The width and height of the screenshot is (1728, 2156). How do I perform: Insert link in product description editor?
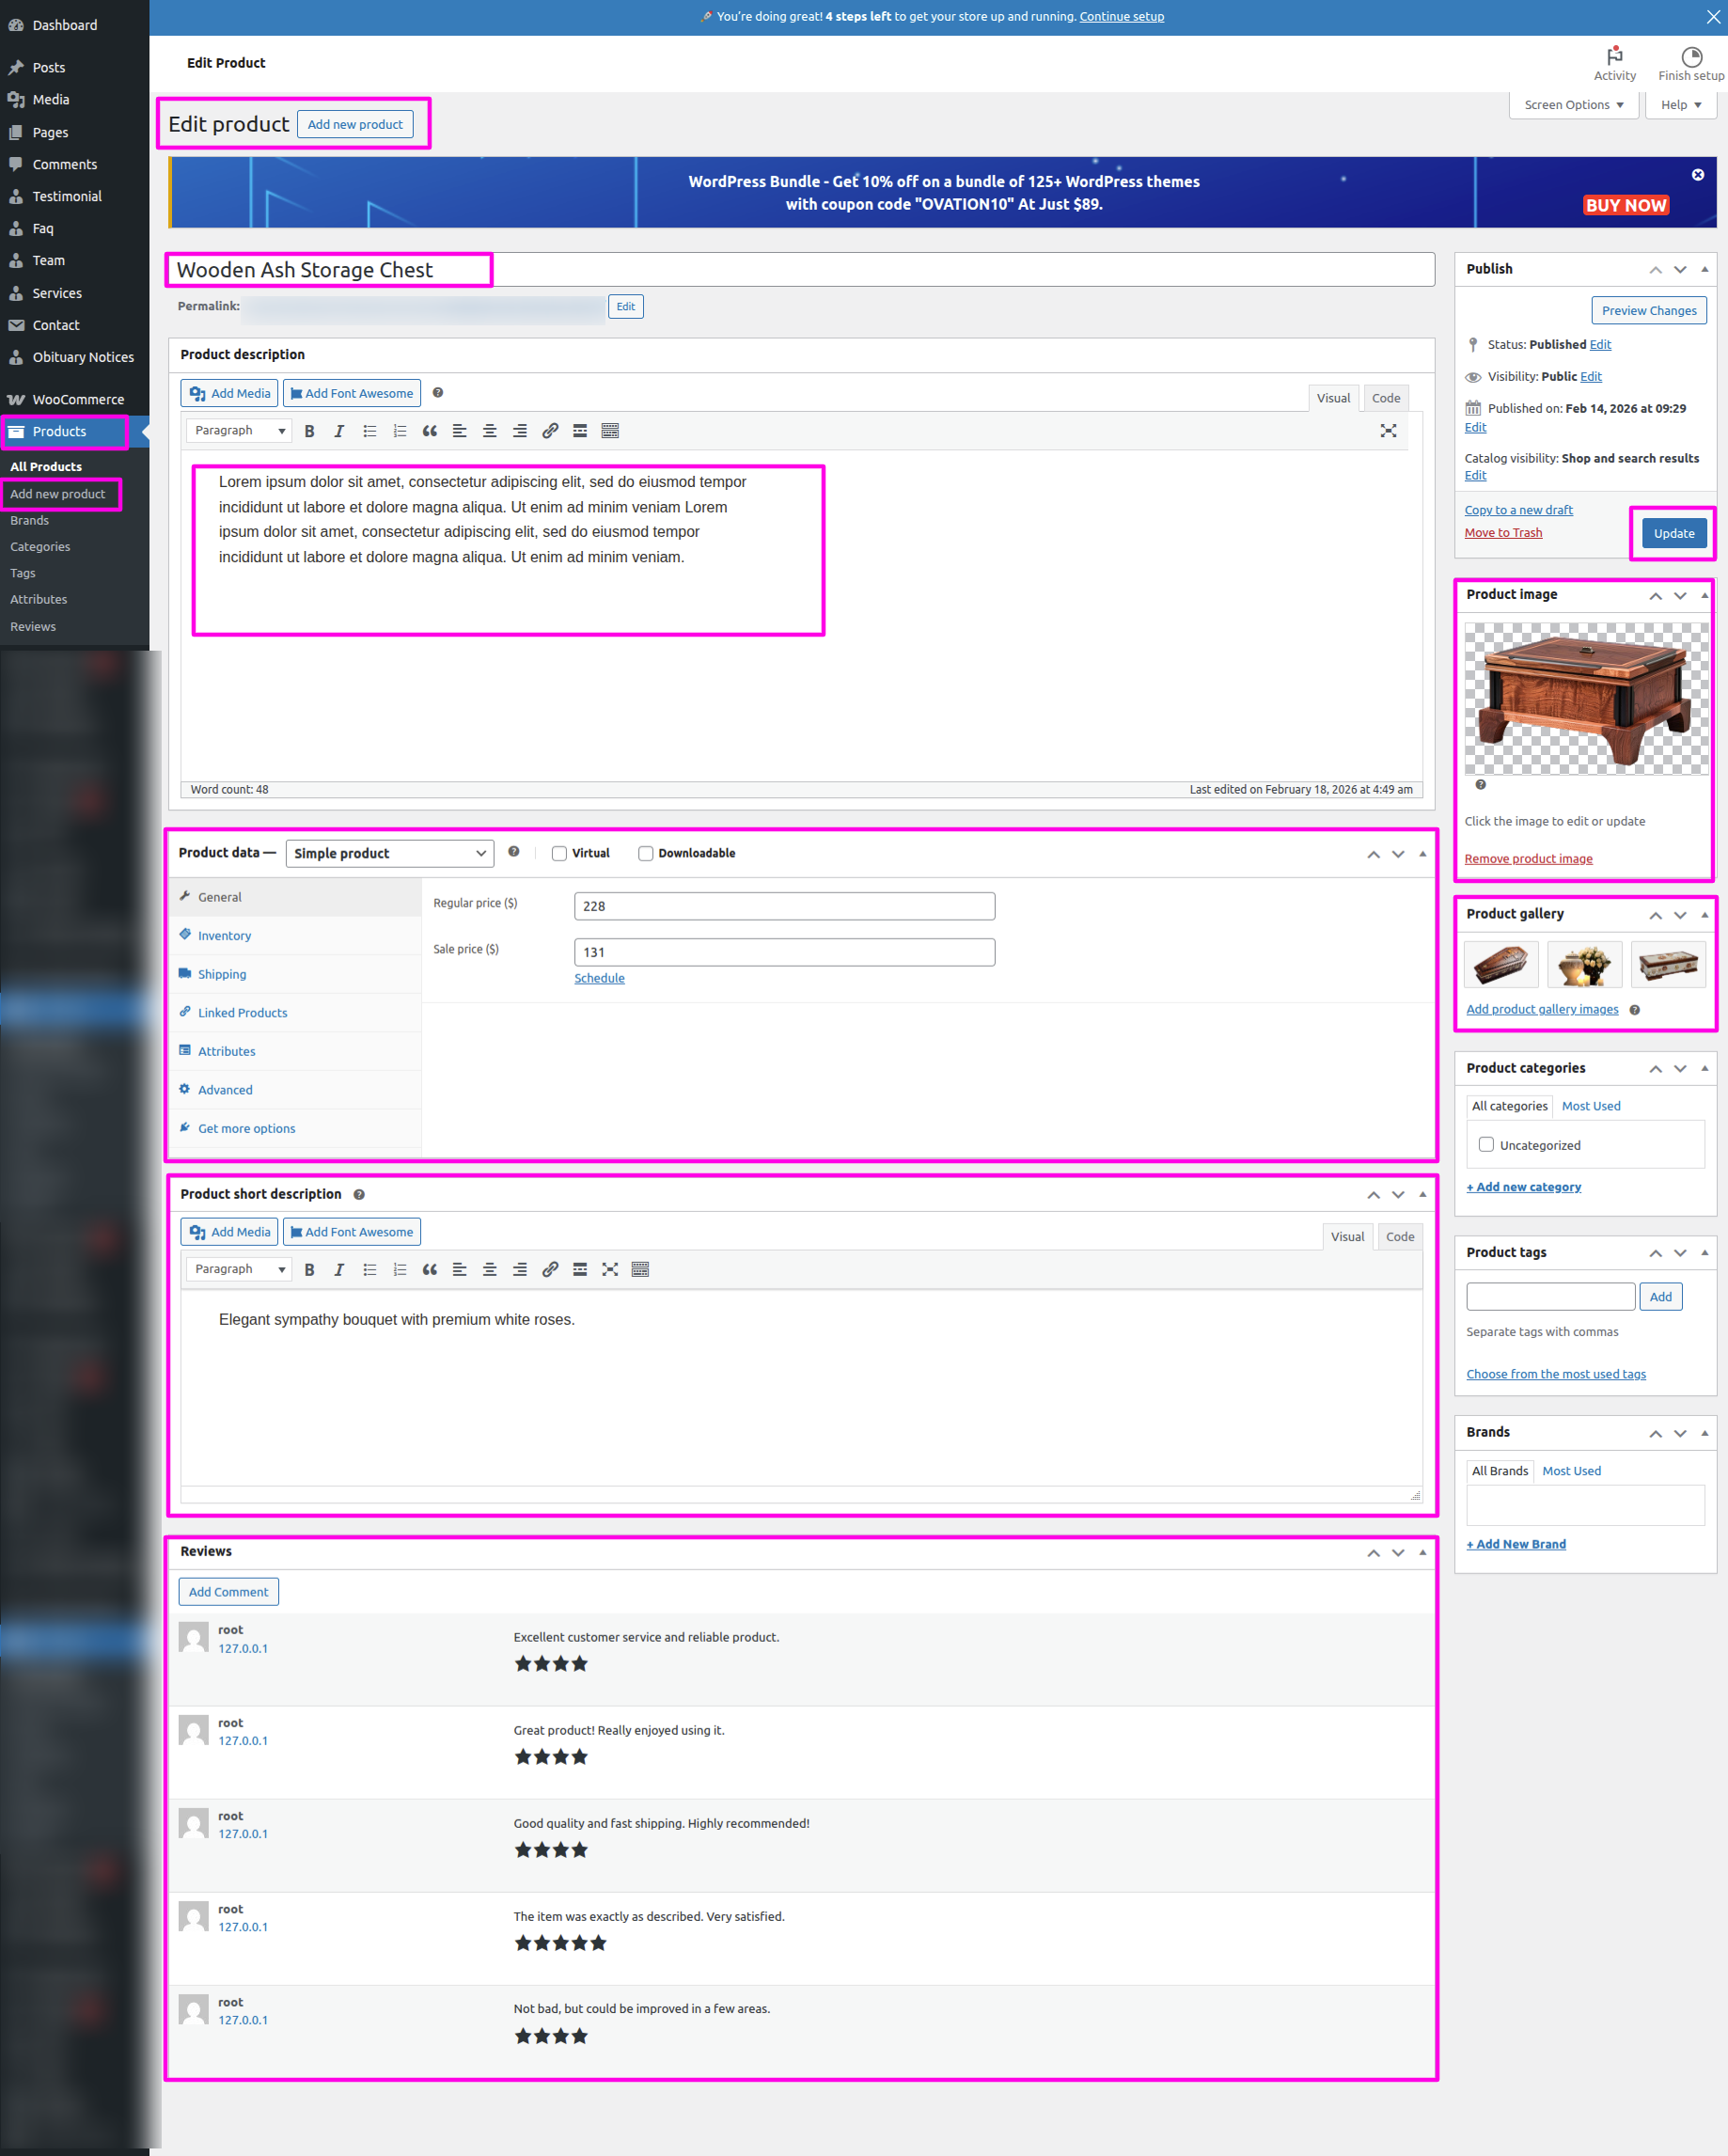tap(550, 431)
